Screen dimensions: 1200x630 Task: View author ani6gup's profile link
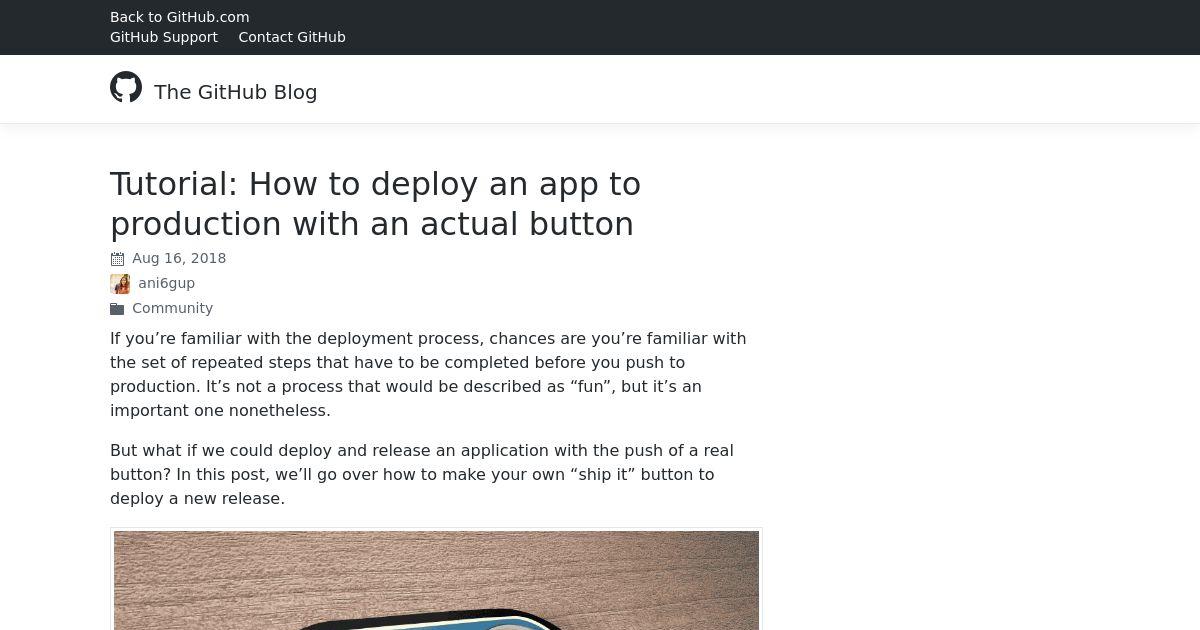pyautogui.click(x=166, y=283)
